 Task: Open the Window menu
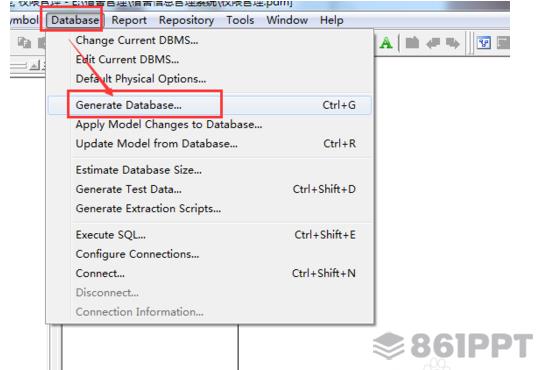click(287, 20)
